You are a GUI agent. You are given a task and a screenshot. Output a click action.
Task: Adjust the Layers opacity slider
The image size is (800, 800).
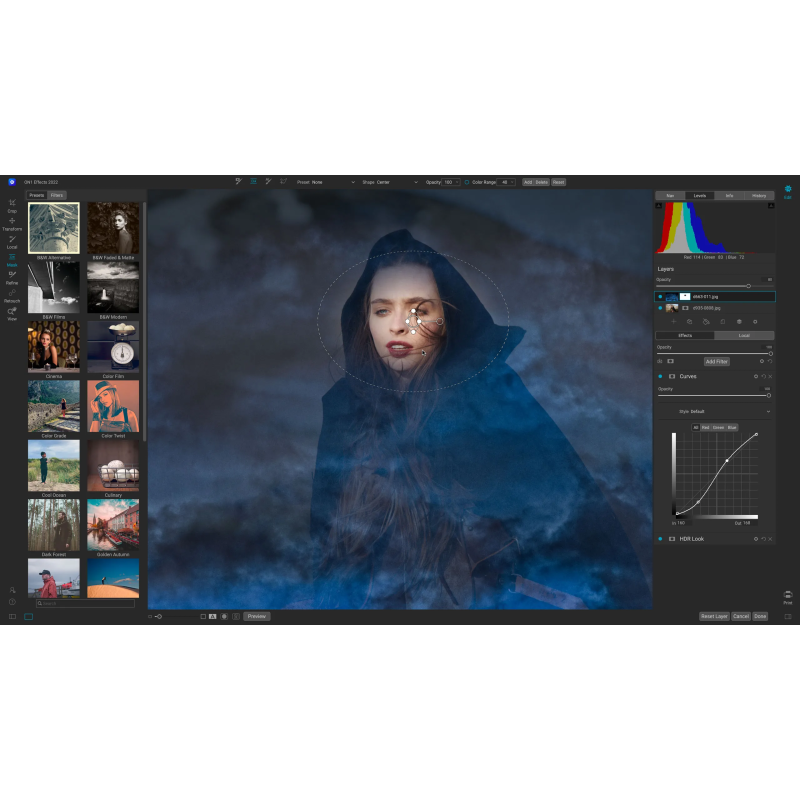tap(748, 286)
